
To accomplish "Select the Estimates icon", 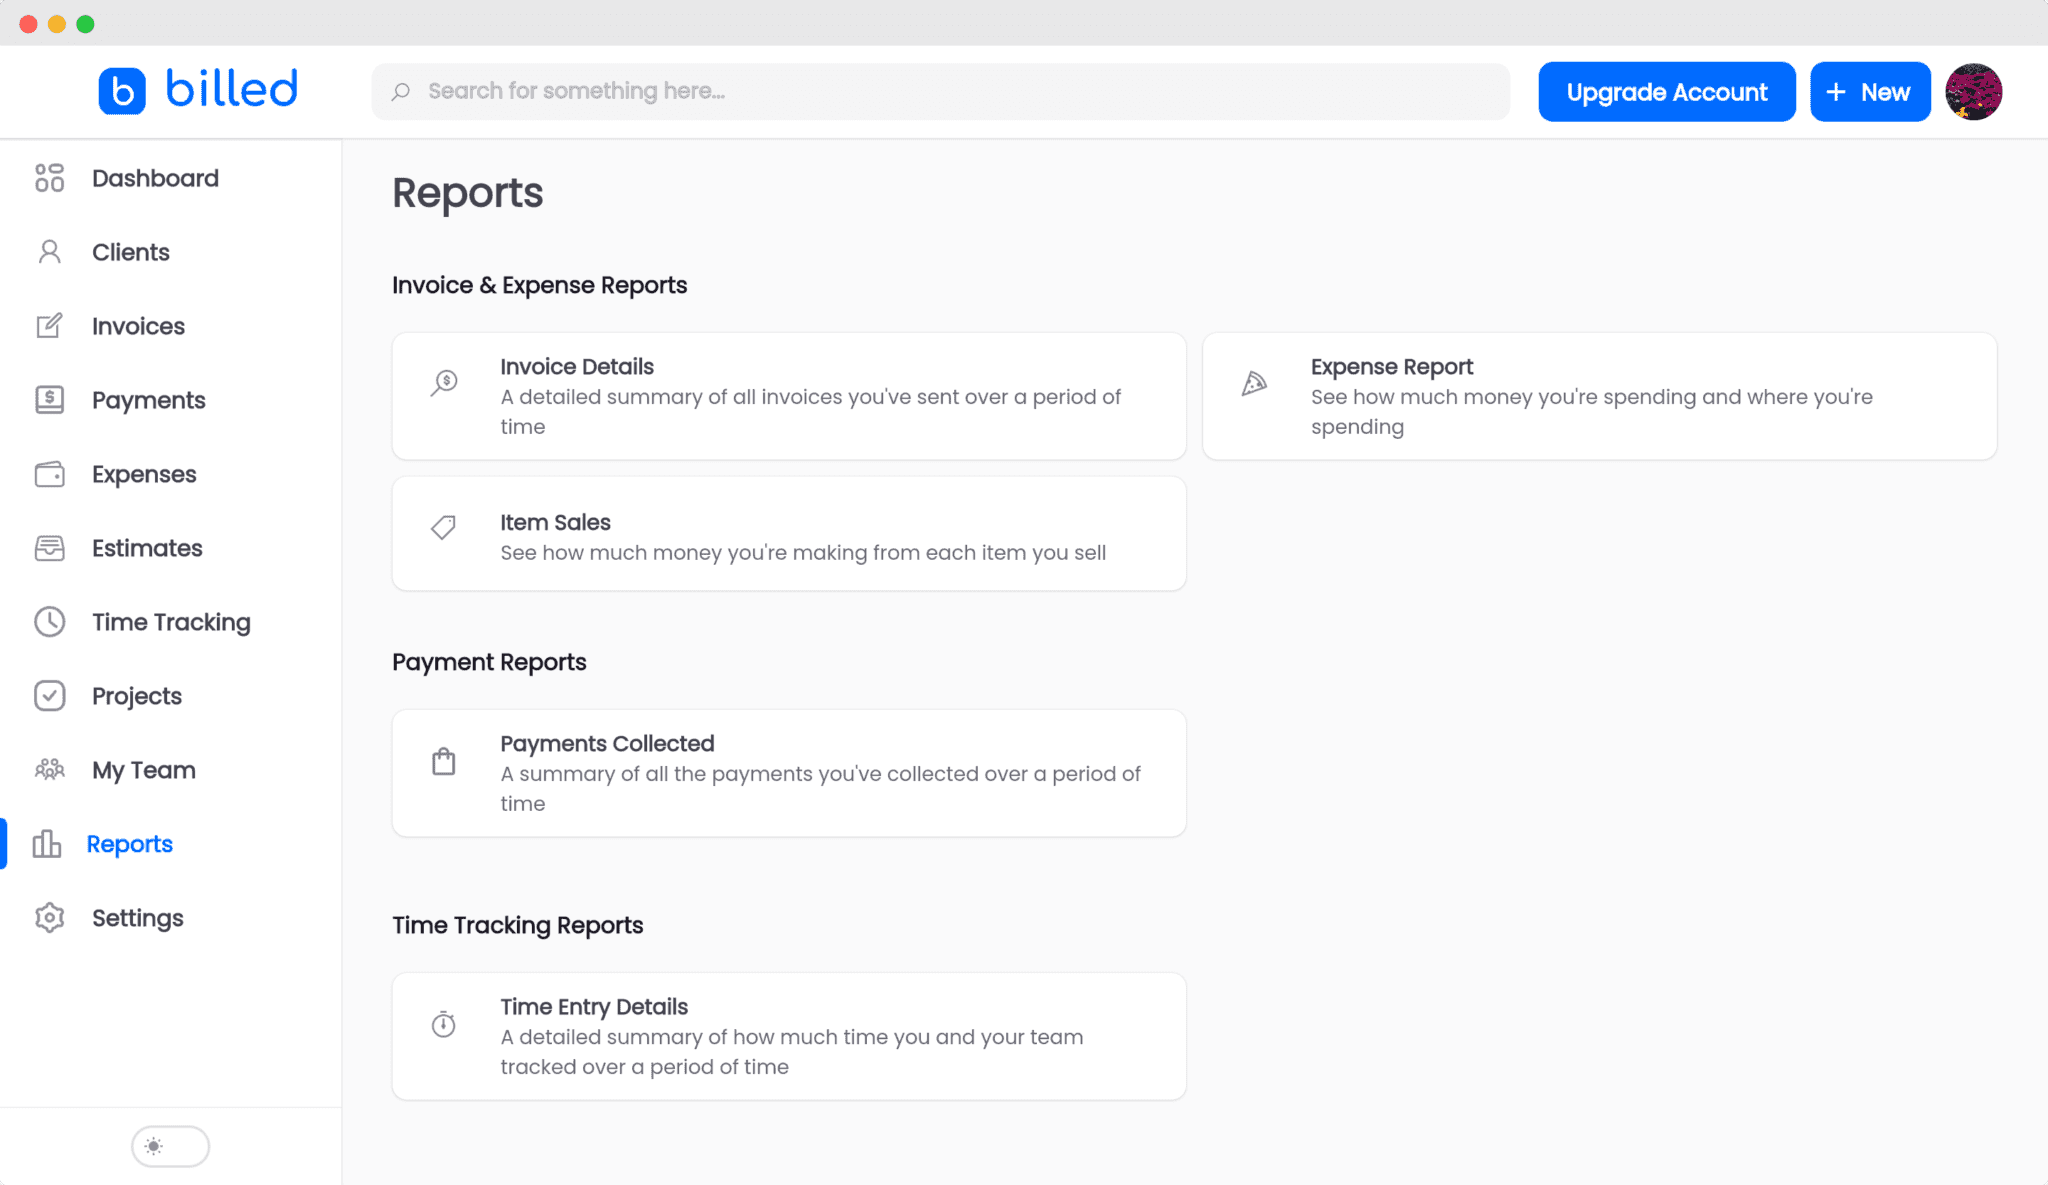I will [x=49, y=547].
